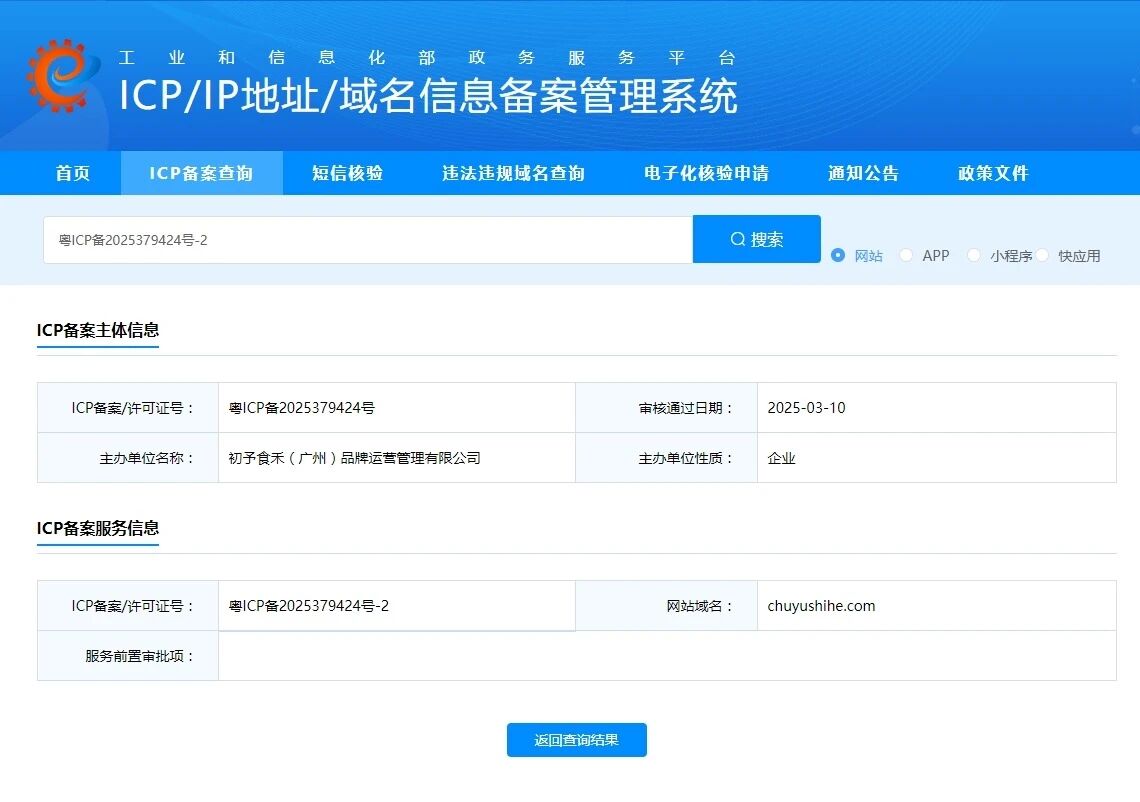The height and width of the screenshot is (802, 1140).
Task: Go to 违法违规域名查询 tab
Action: 513,173
